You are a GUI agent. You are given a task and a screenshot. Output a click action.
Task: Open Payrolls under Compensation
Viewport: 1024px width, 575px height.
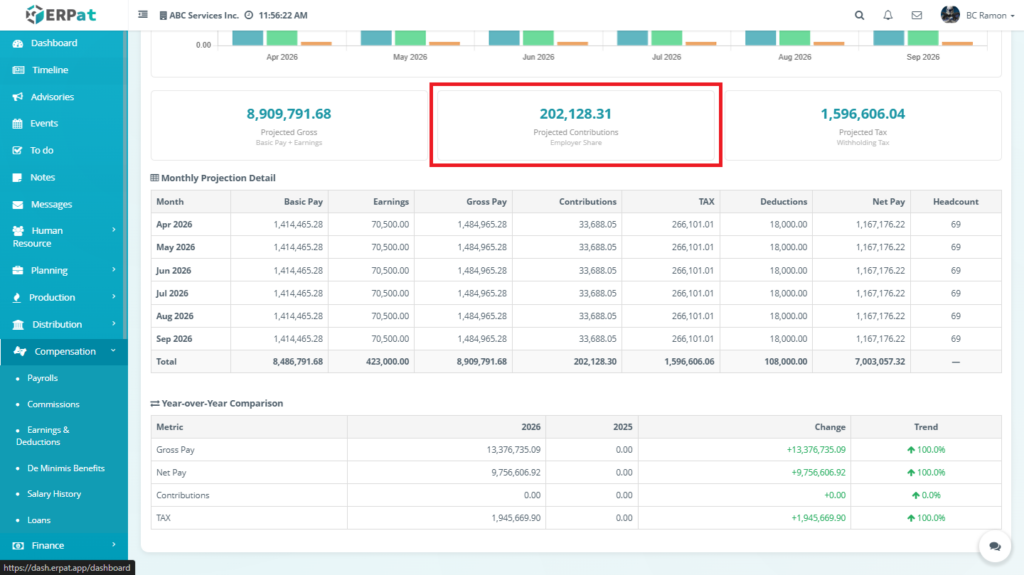point(42,378)
